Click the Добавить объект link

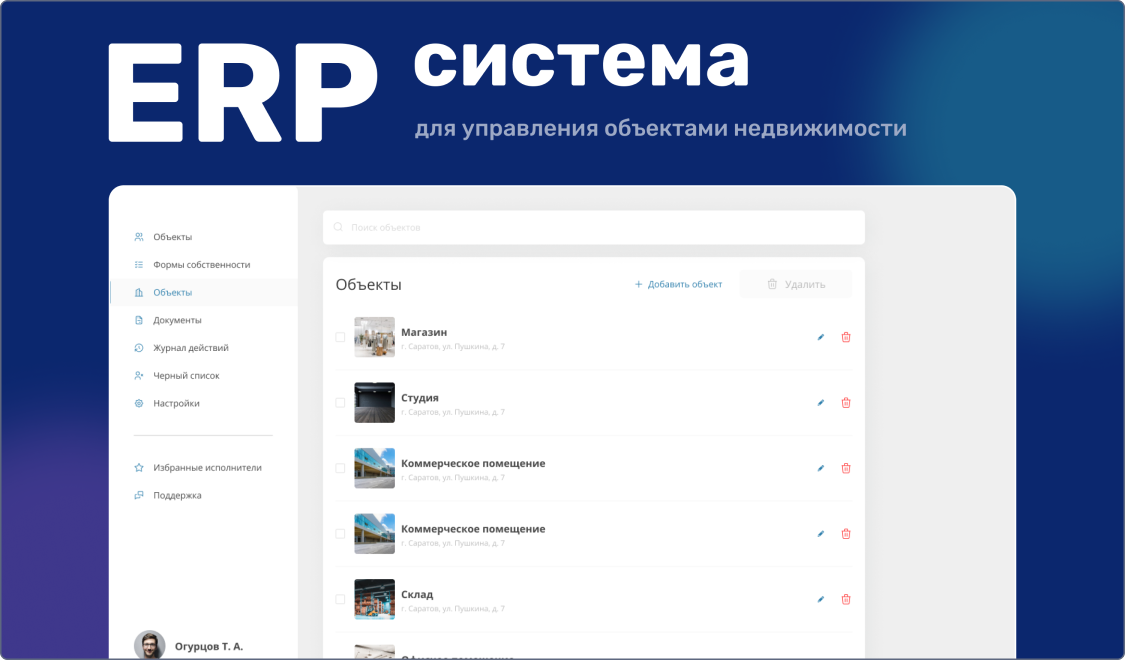(x=678, y=284)
